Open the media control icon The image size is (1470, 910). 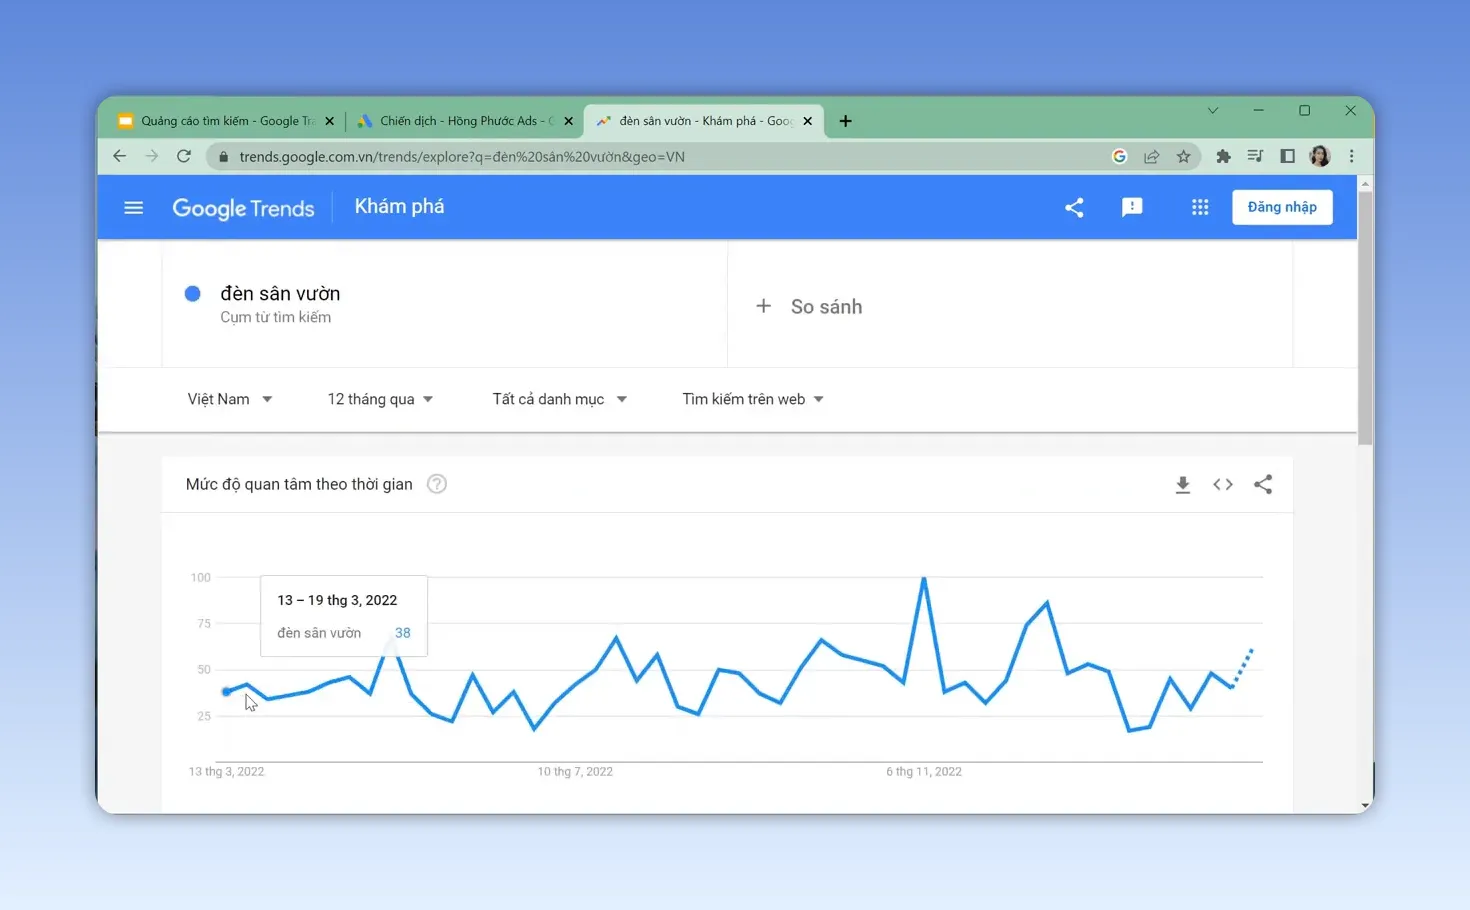coord(1255,156)
